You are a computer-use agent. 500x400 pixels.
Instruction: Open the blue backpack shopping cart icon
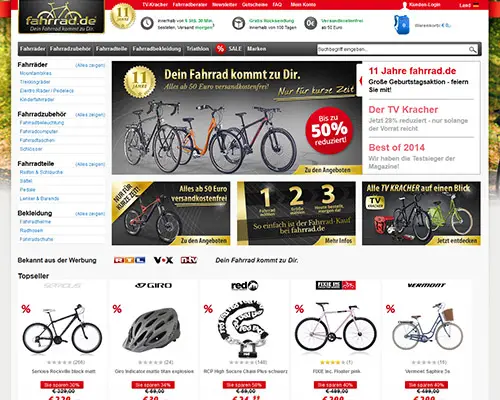click(401, 24)
